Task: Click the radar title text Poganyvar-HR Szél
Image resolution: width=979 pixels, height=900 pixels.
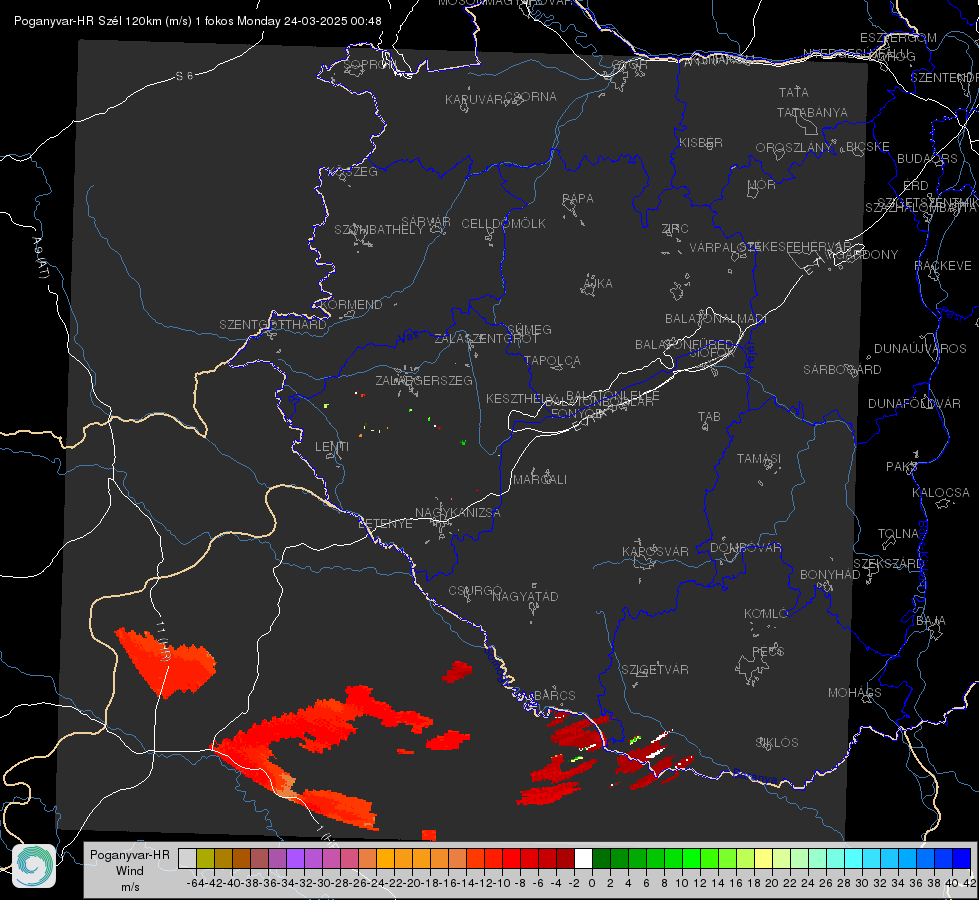Action: coord(68,21)
